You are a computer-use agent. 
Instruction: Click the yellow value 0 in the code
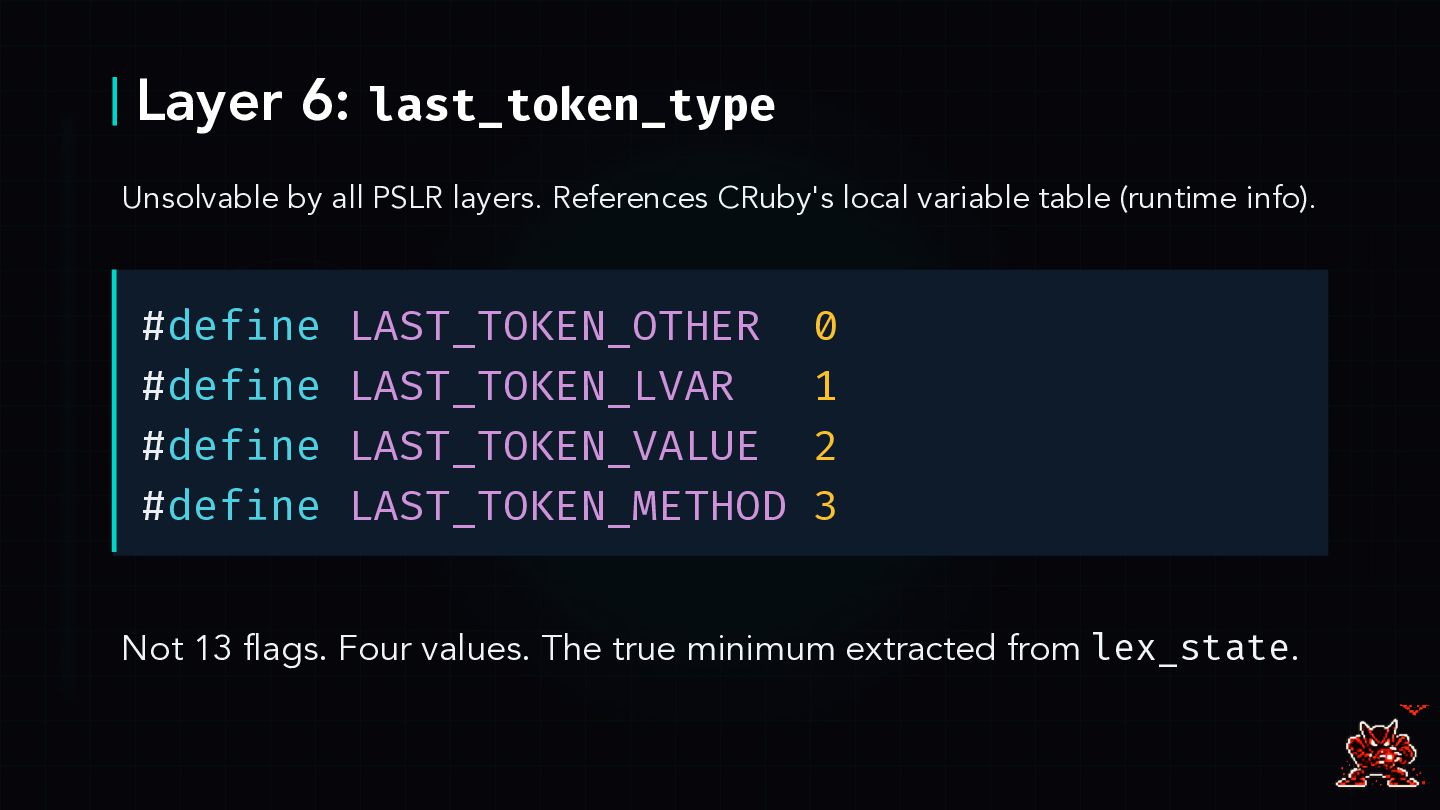click(x=825, y=327)
